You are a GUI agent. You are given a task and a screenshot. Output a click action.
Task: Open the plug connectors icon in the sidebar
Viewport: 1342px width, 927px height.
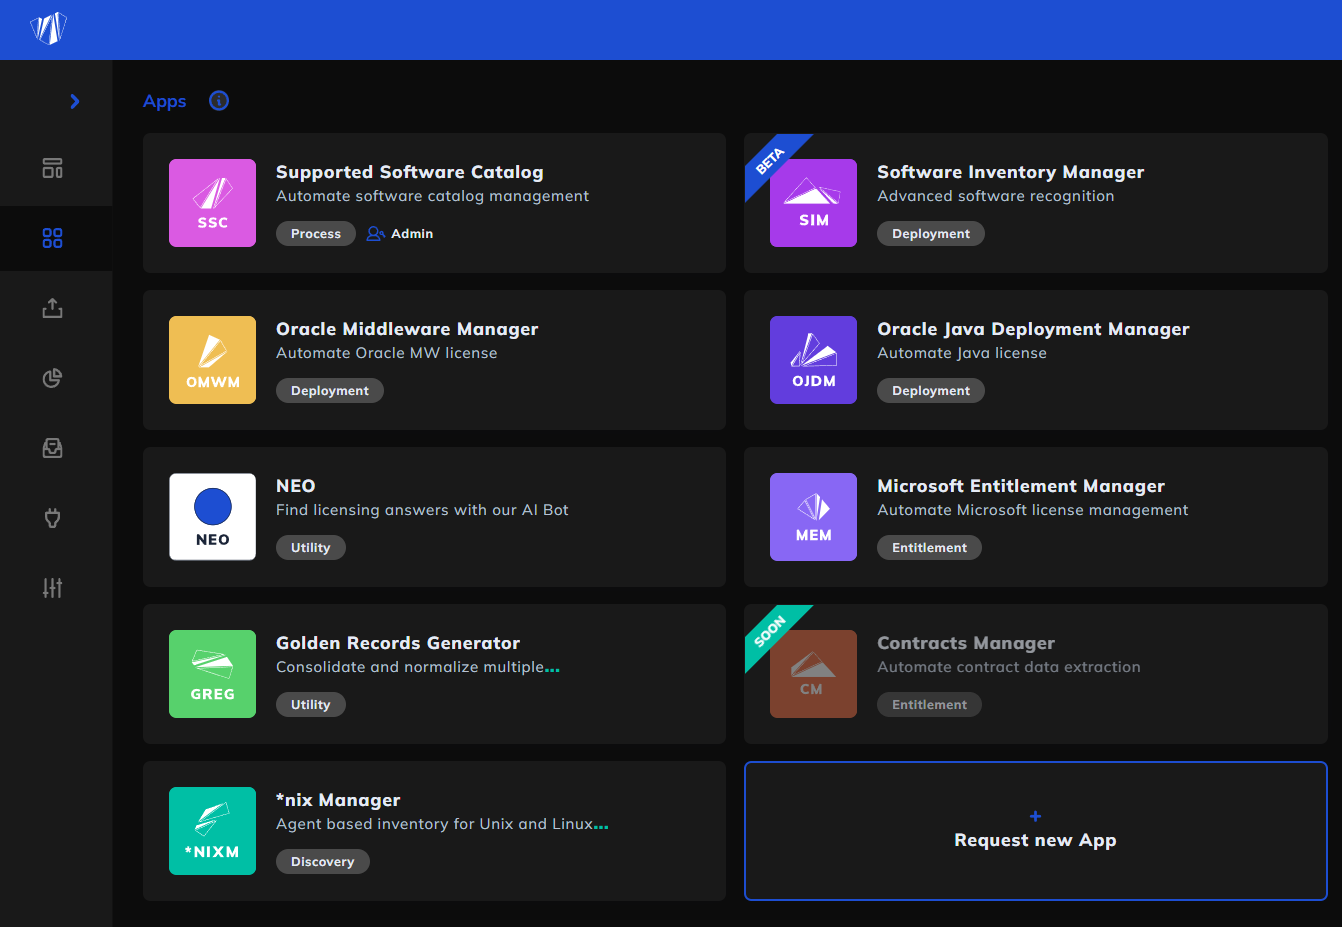[x=53, y=518]
